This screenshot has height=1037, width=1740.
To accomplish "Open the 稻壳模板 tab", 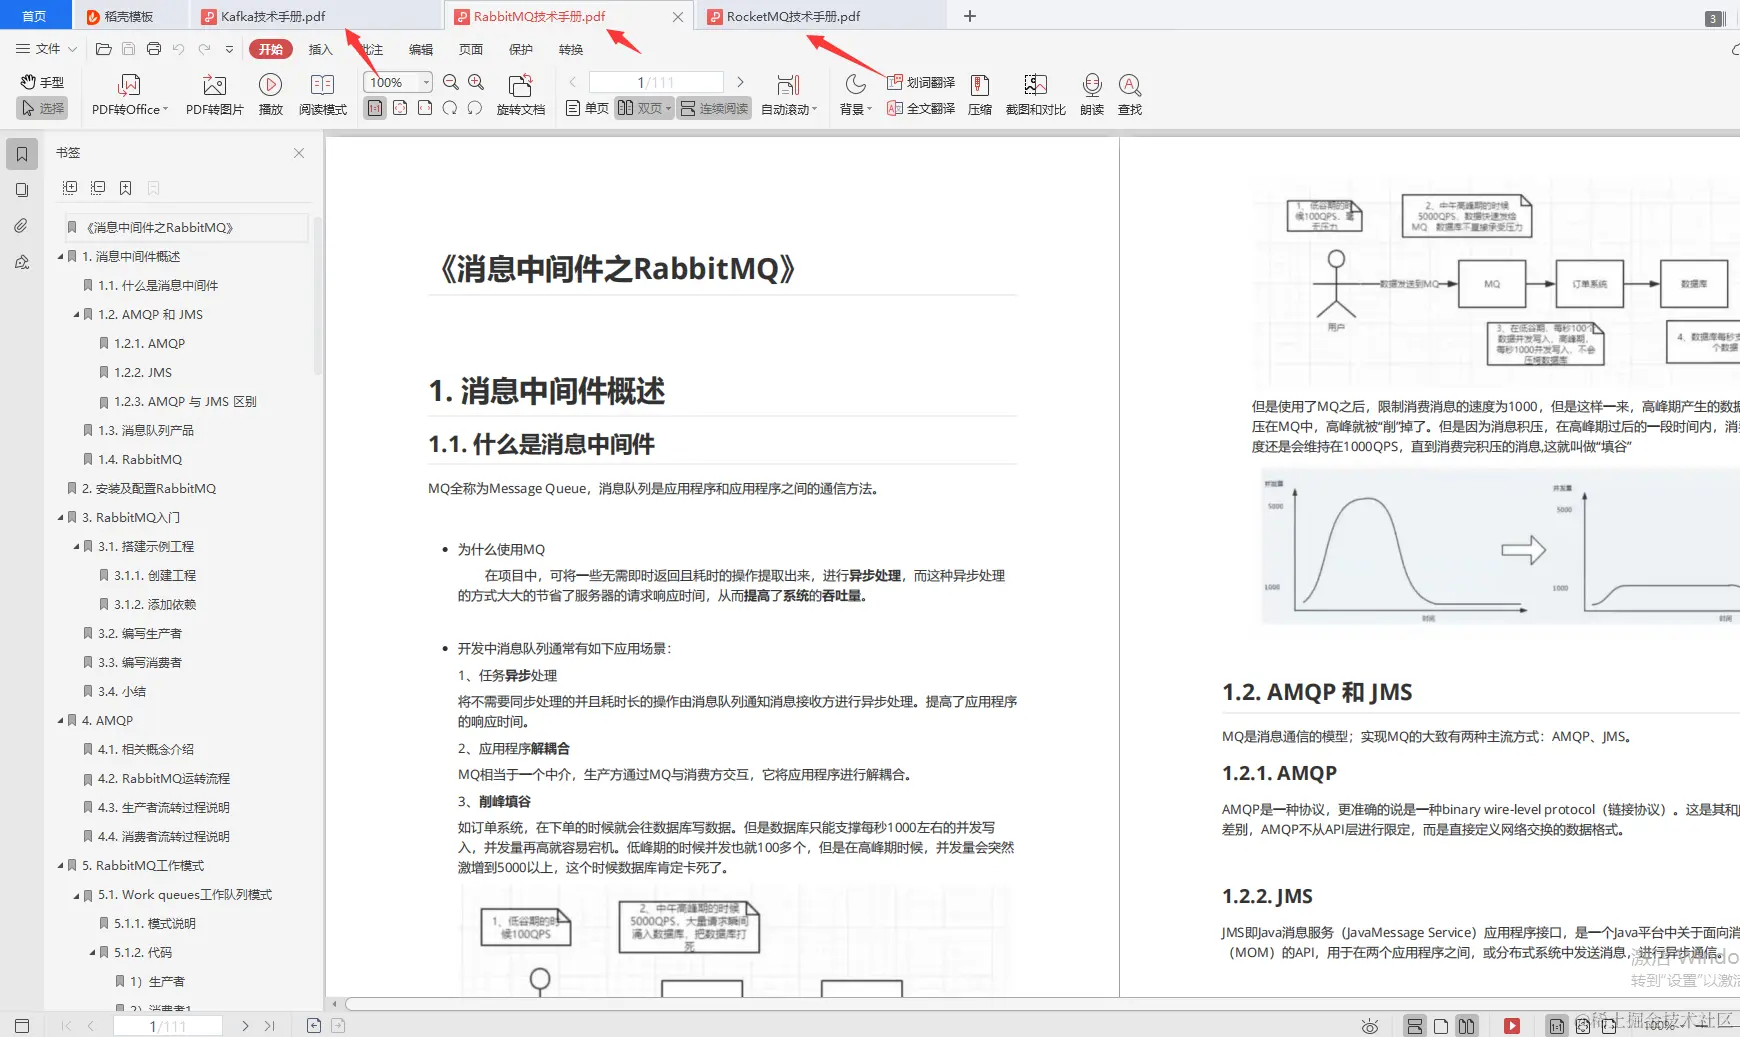I will coord(130,16).
